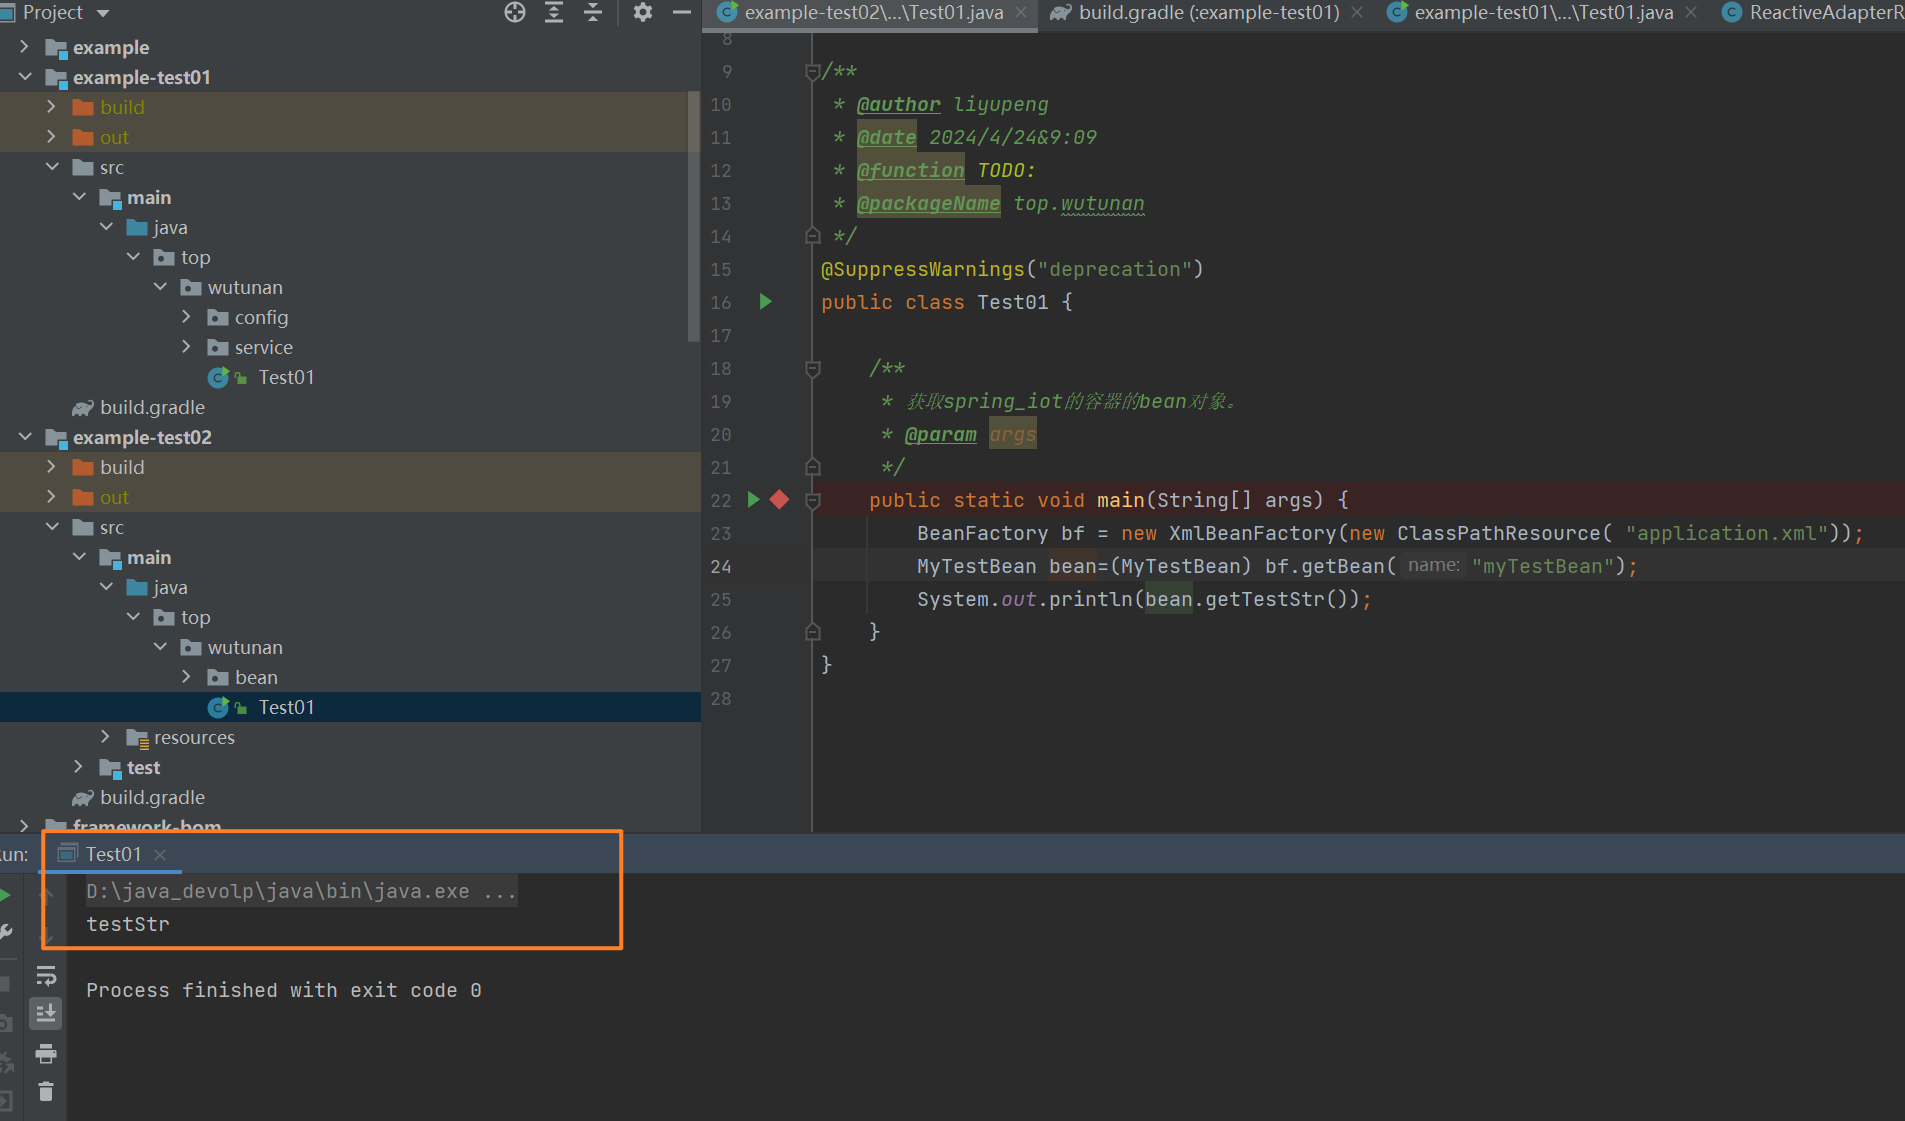1905x1121 pixels.
Task: Switch to build.gradle (:example-test01) editor tab
Action: [x=1208, y=13]
